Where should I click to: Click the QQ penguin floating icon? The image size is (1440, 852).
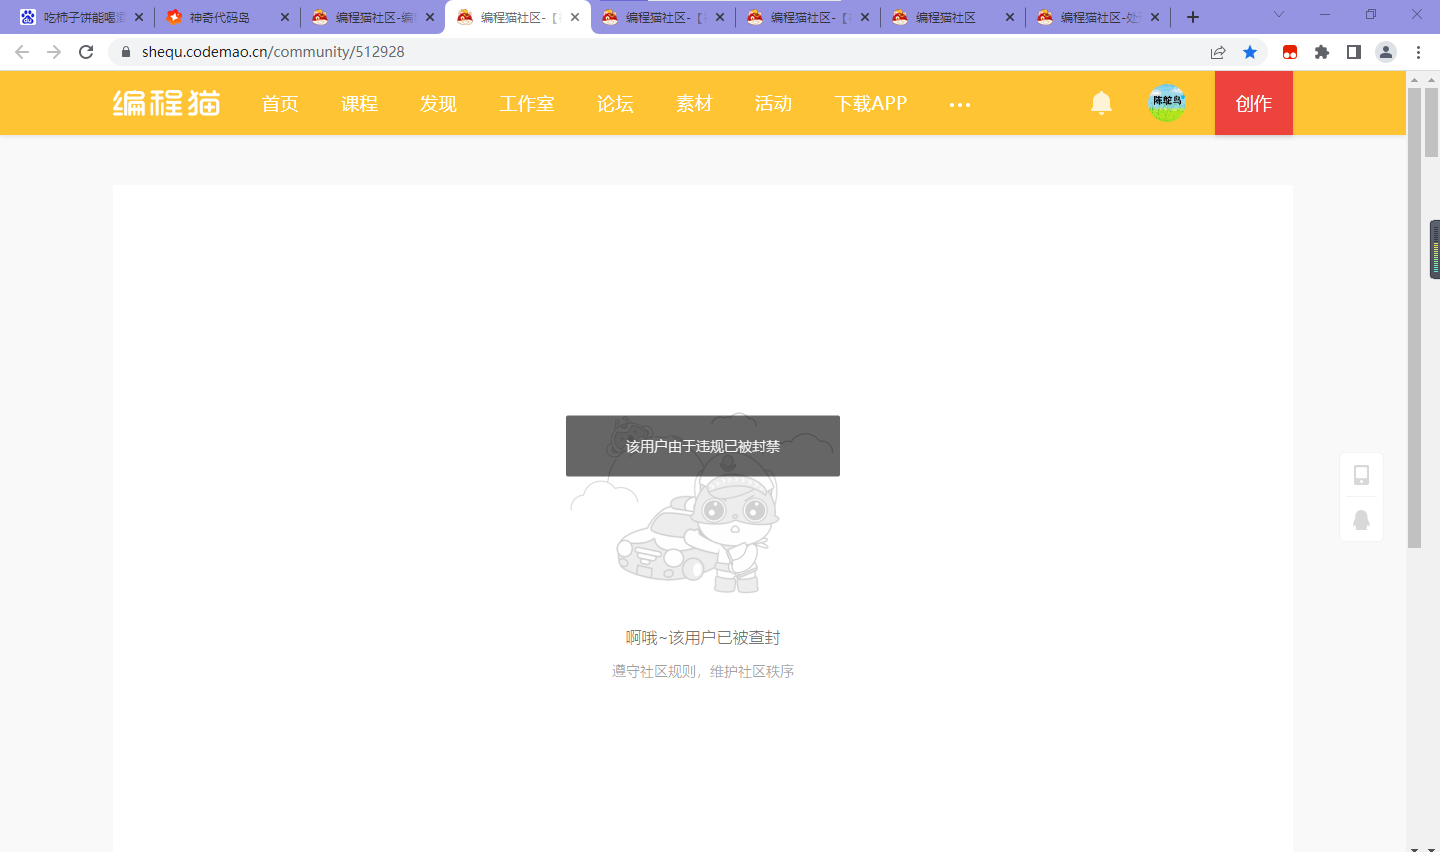(1361, 520)
